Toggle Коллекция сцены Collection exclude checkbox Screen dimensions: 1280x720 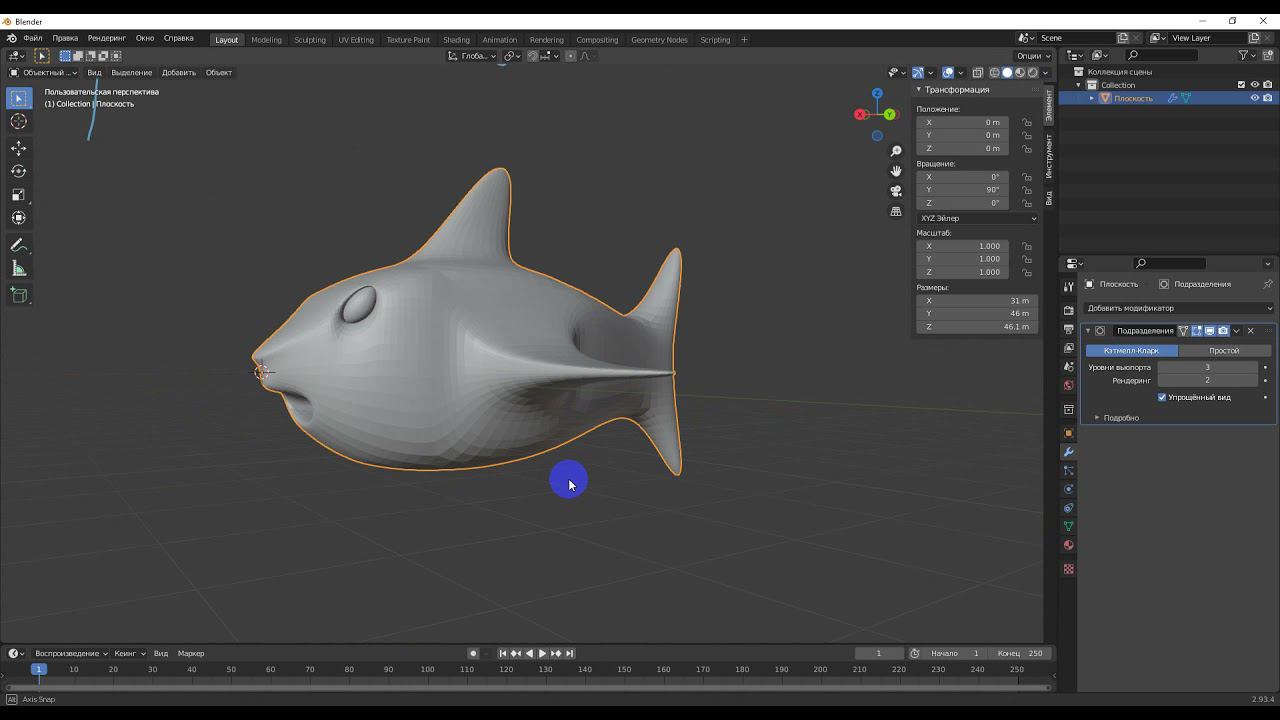1241,85
